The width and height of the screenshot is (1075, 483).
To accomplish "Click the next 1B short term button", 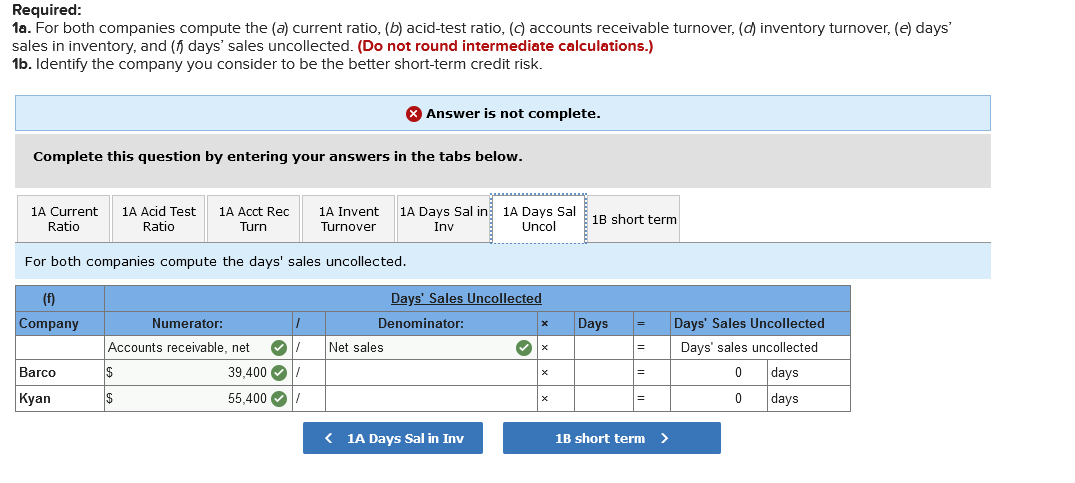I will 612,438.
